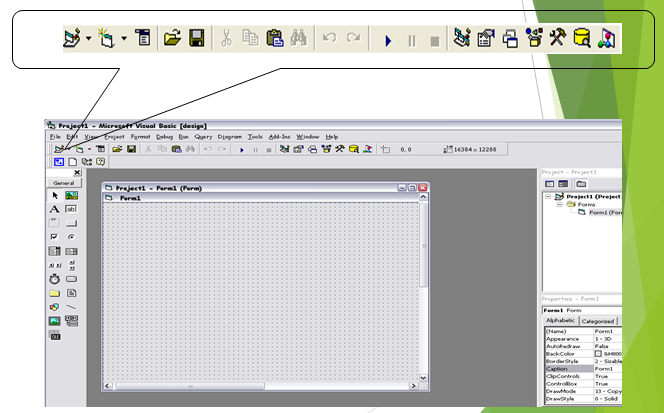Viewport: 664px width, 413px height.
Task: Select the Form1 tree item in Project Explorer
Action: point(606,212)
